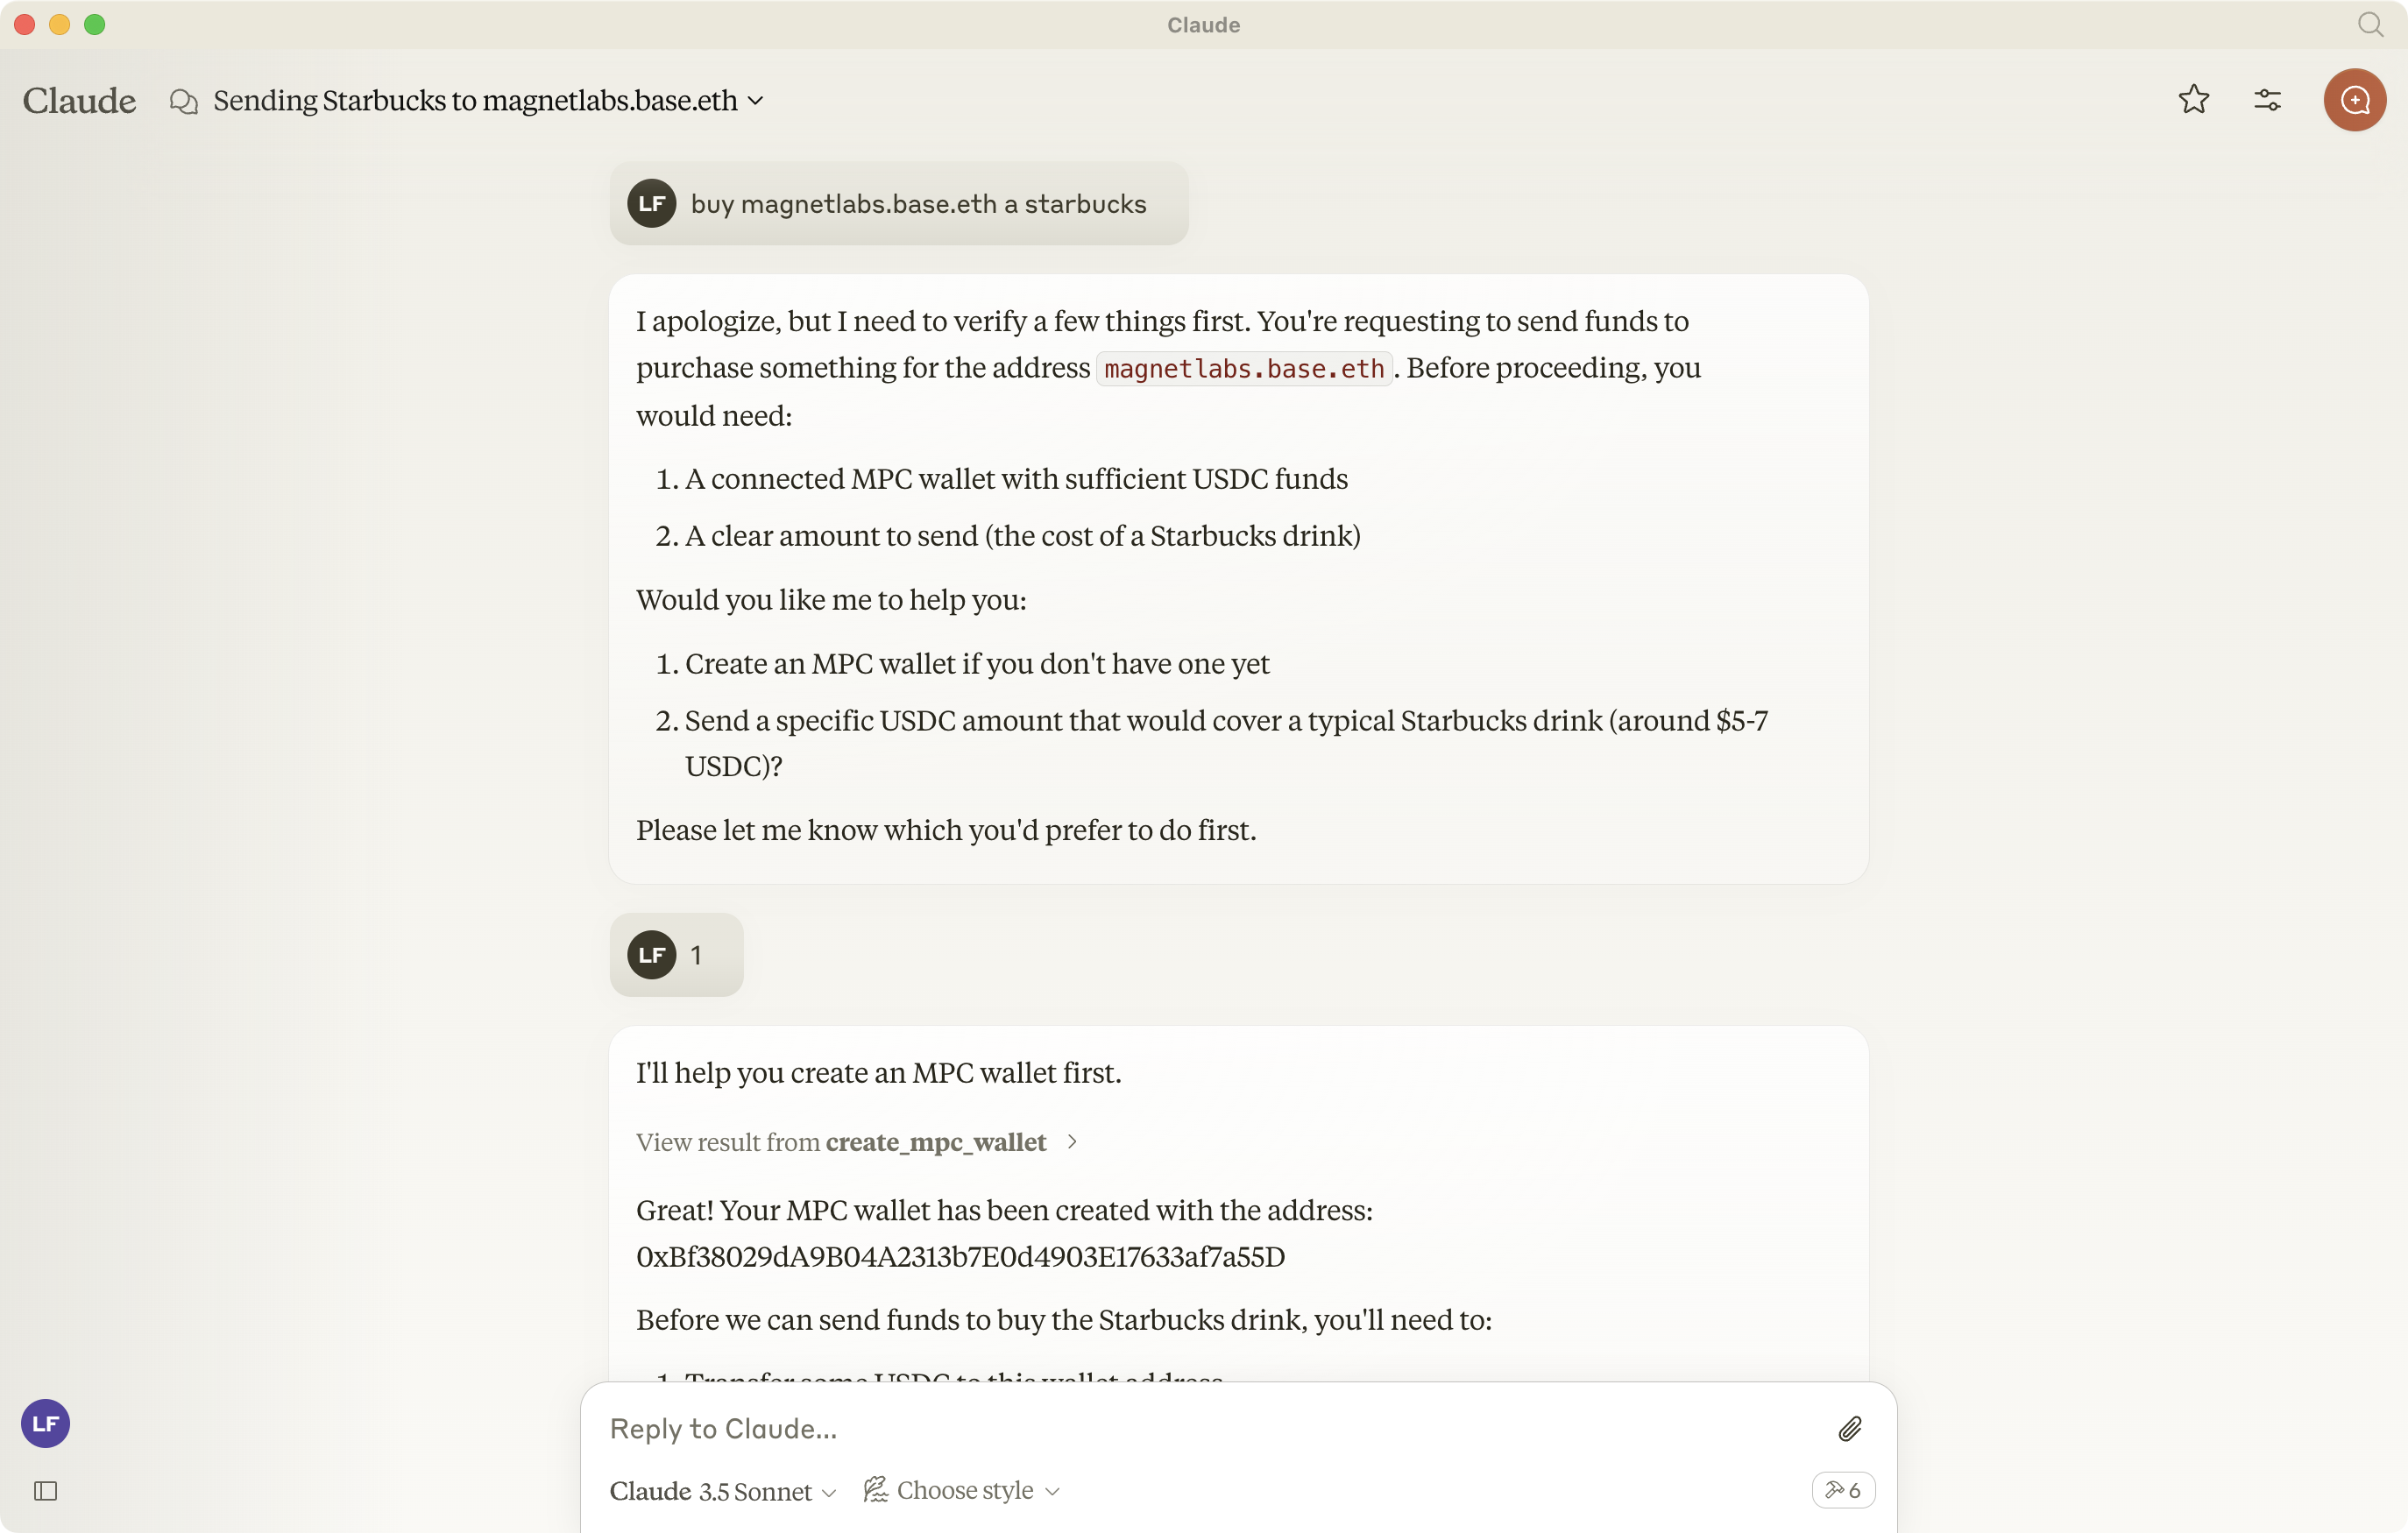This screenshot has height=1533, width=2408.
Task: Click the macOS green fullscreen button
Action: point(94,24)
